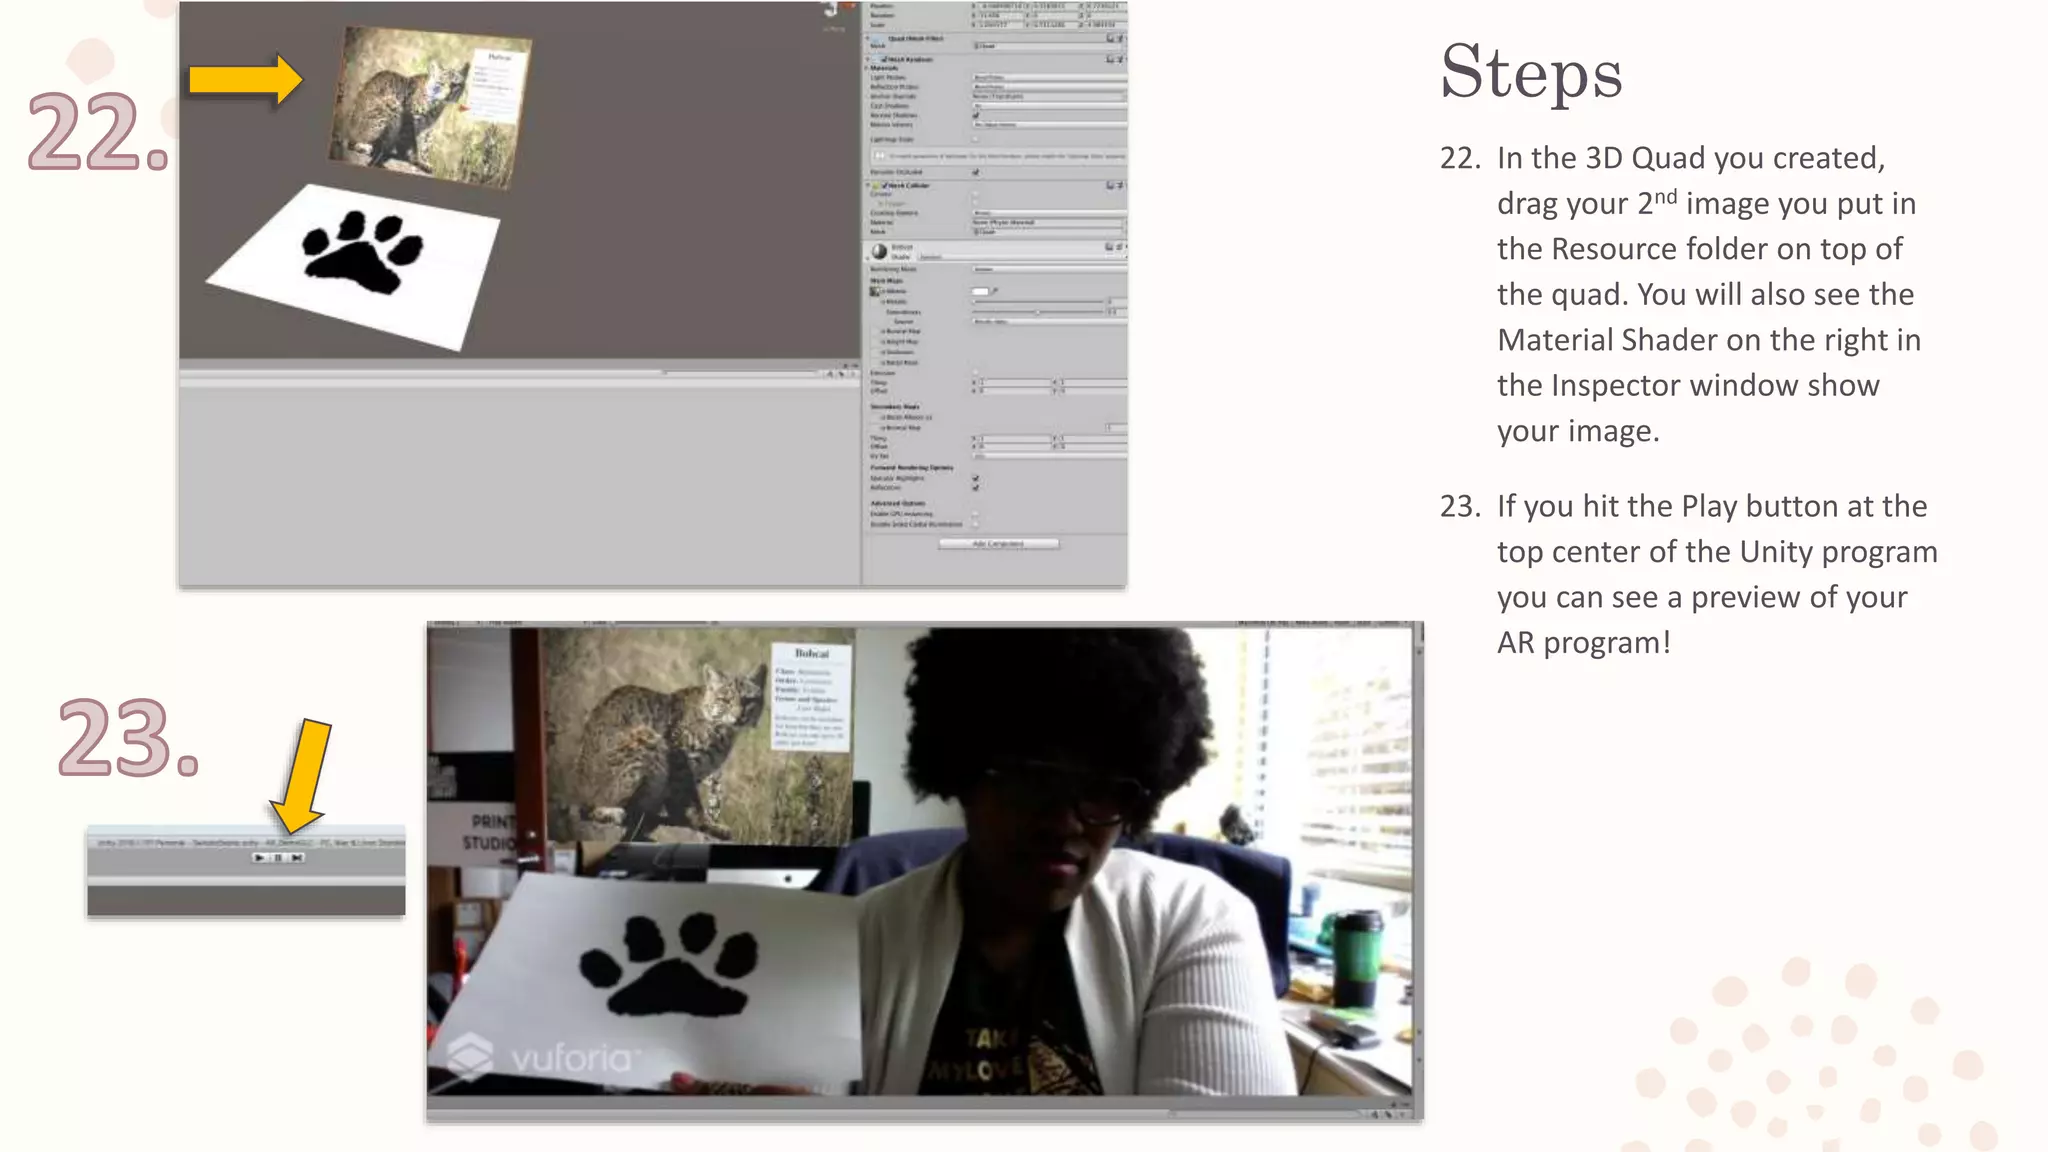Image resolution: width=2048 pixels, height=1152 pixels.
Task: Open the Bobcat material gear menu
Action: click(1119, 247)
